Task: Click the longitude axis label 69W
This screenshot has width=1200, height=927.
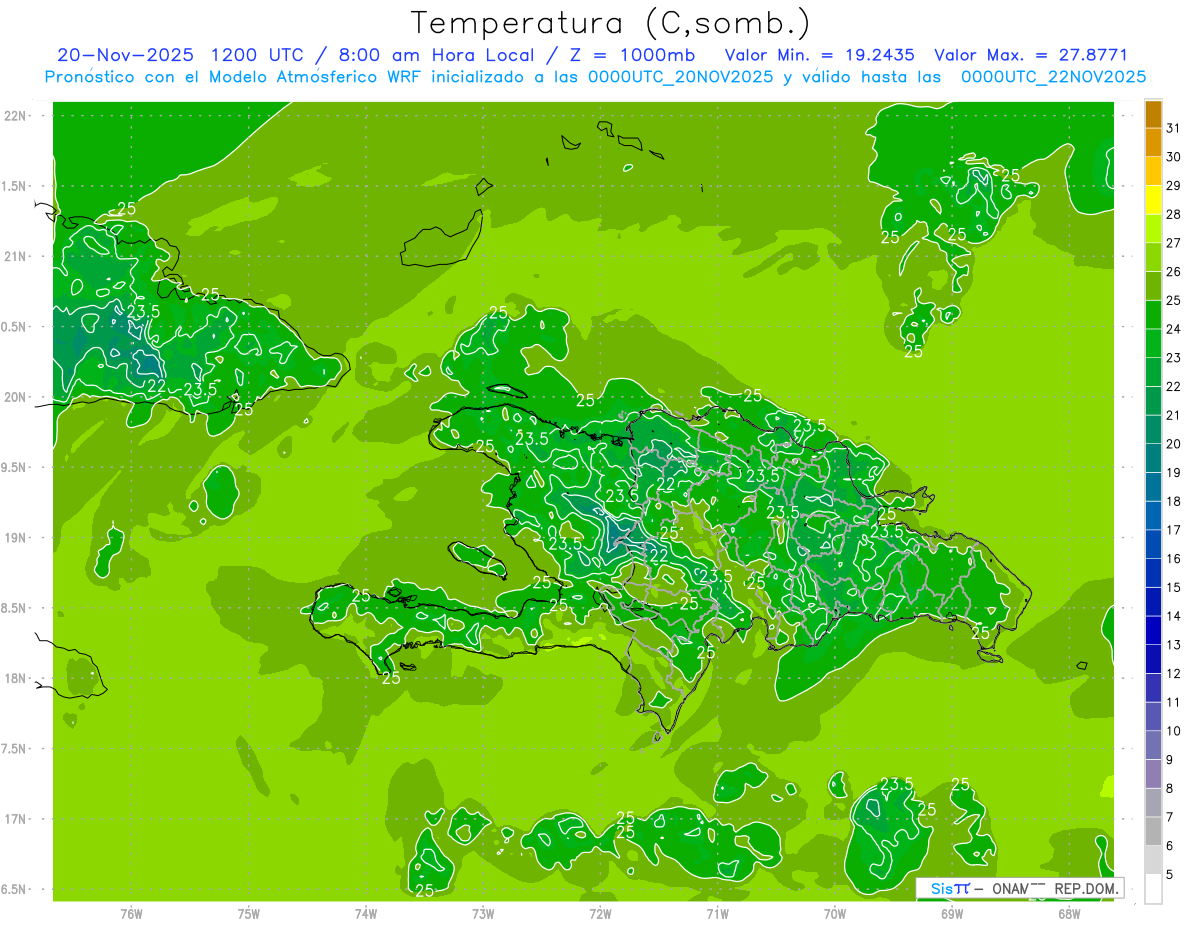Action: (952, 914)
